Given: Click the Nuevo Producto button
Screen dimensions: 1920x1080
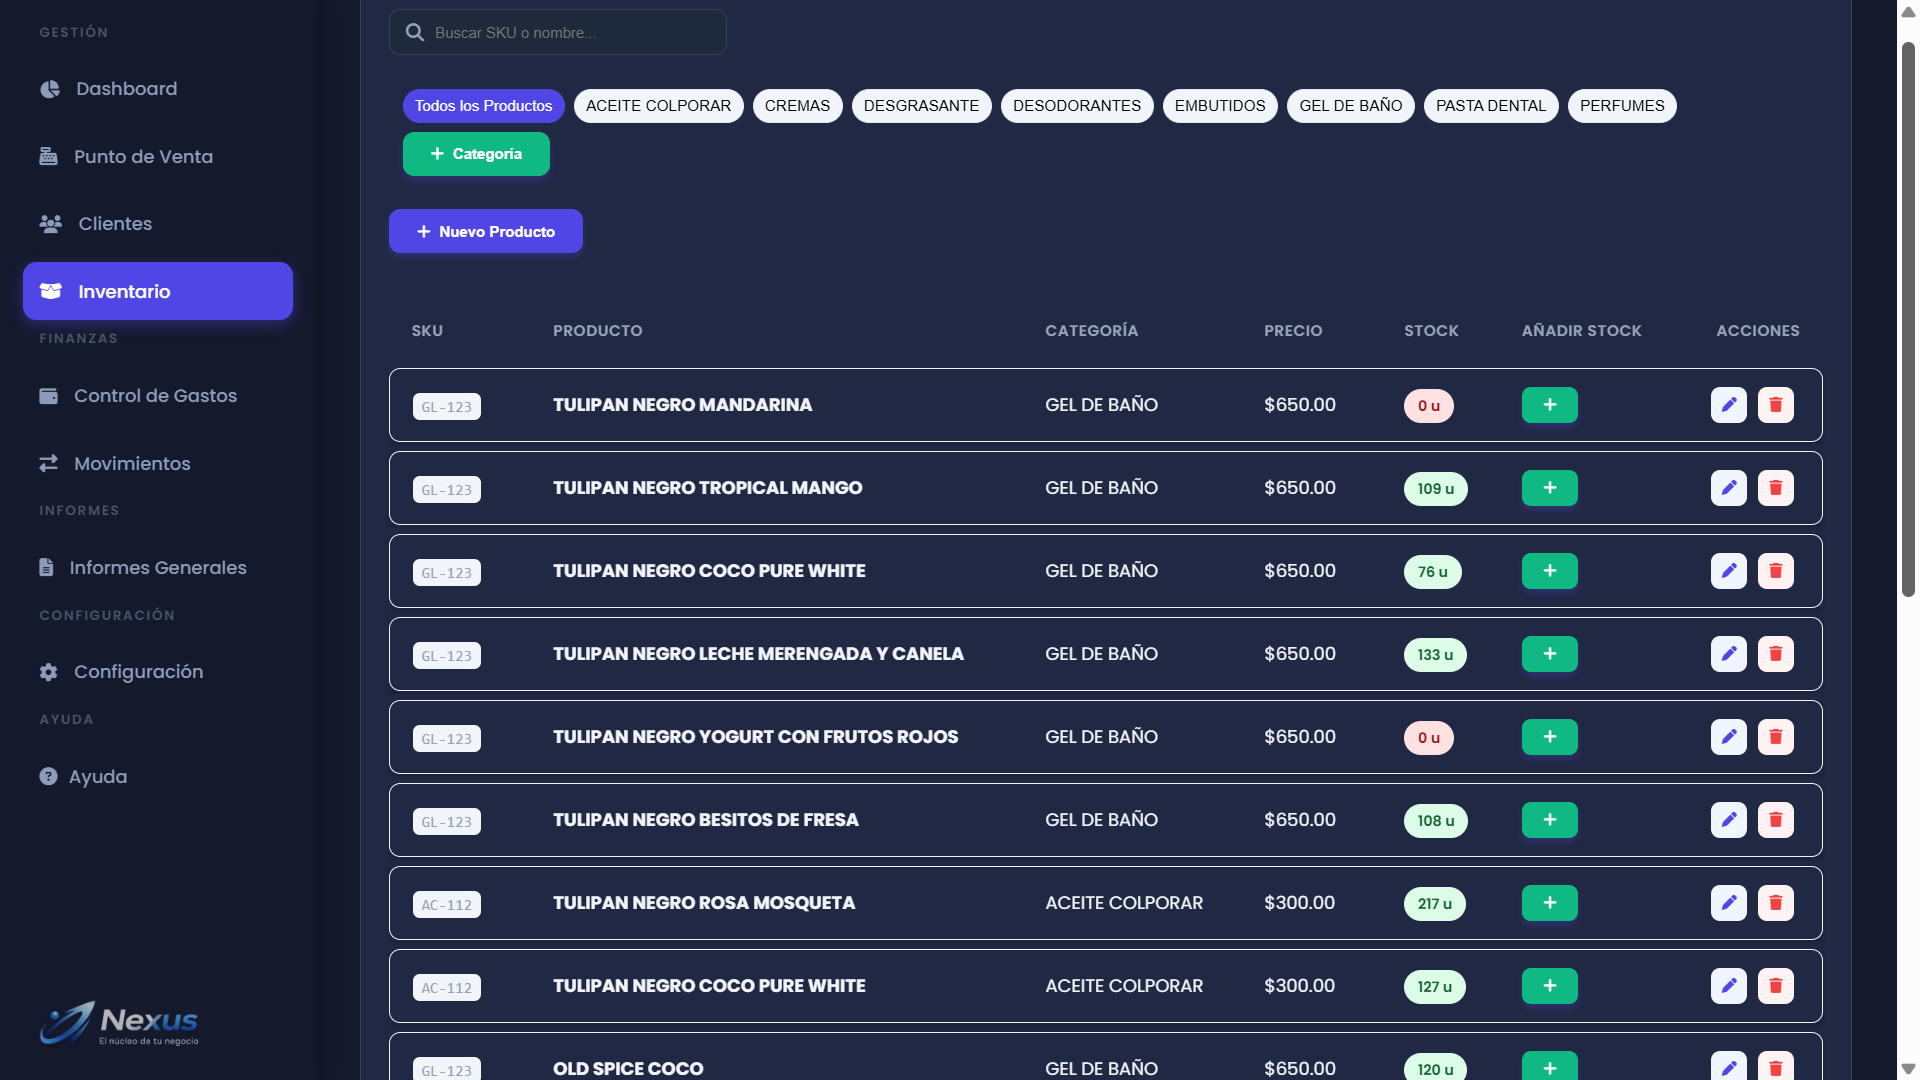Looking at the screenshot, I should click(x=485, y=231).
